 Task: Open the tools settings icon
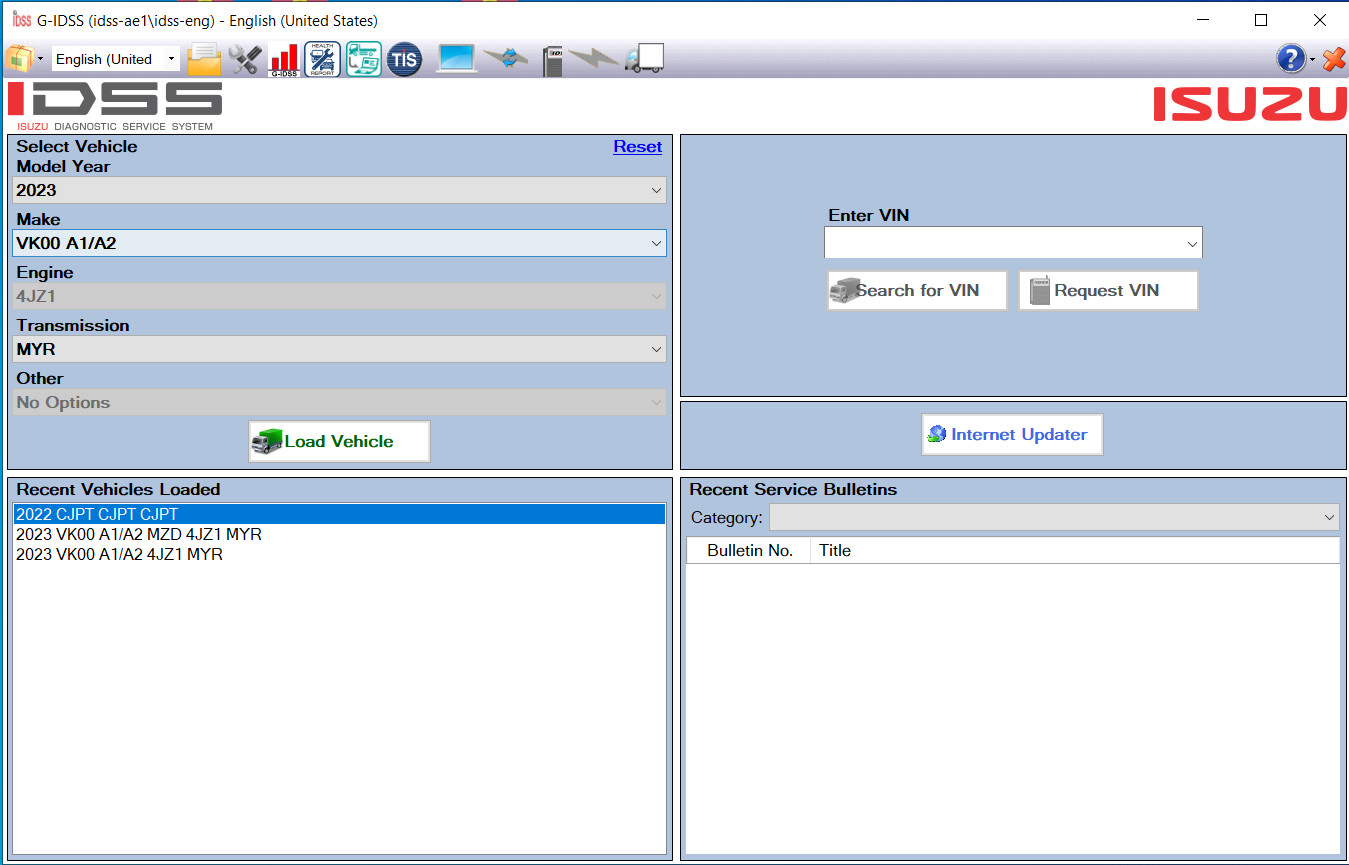[x=244, y=58]
